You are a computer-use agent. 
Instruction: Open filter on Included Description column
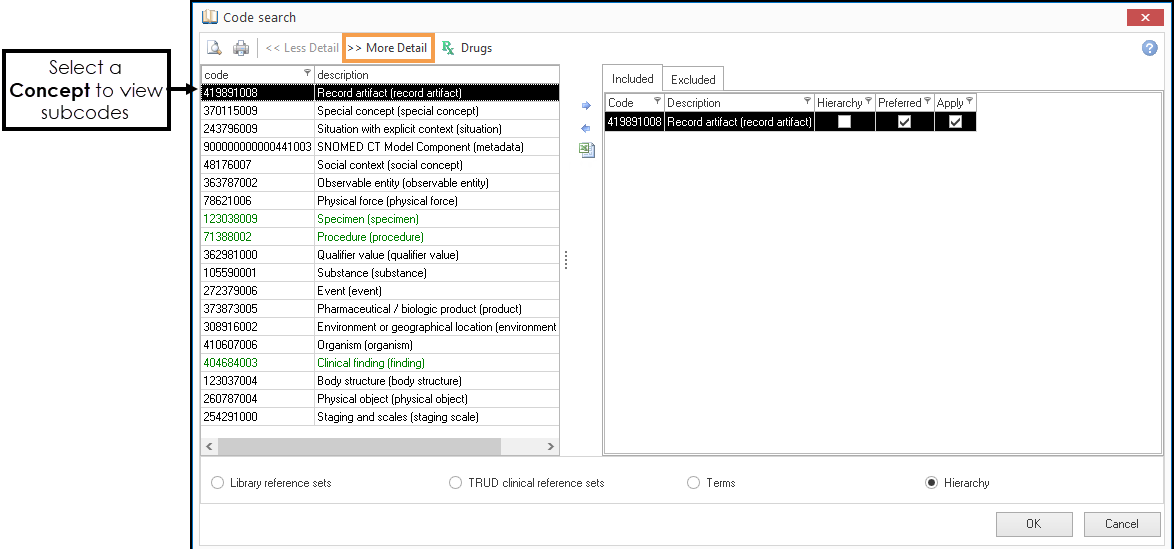coord(806,102)
